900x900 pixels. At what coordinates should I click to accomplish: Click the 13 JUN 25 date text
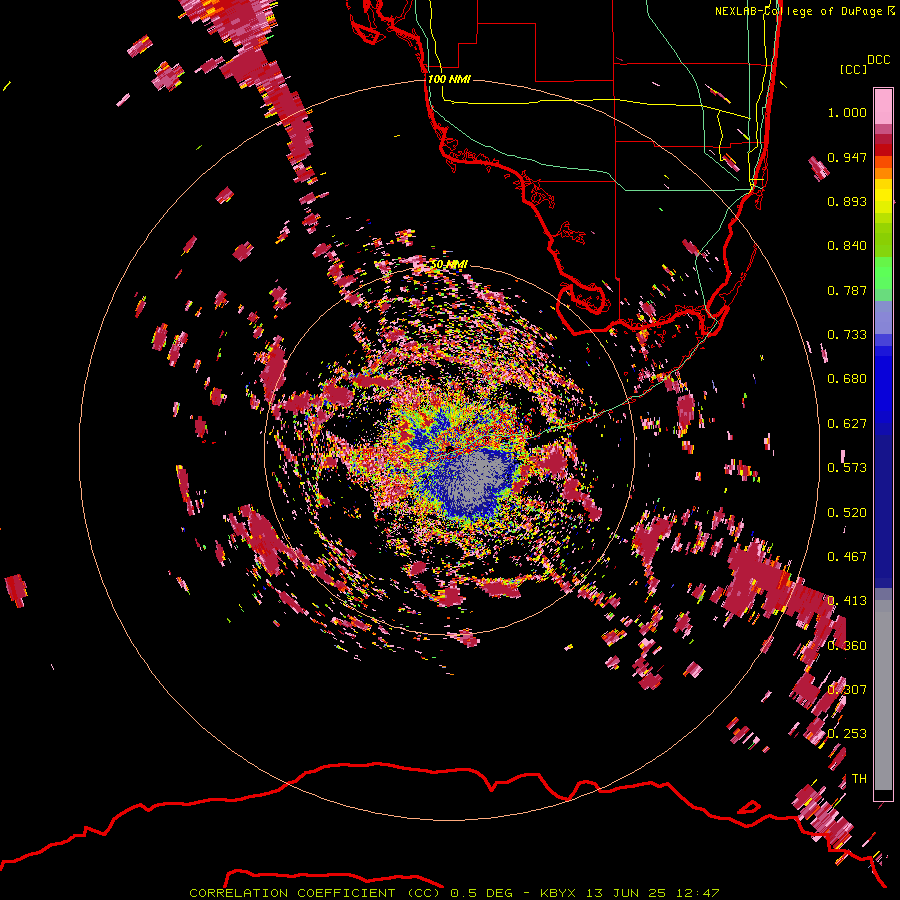pos(626,893)
